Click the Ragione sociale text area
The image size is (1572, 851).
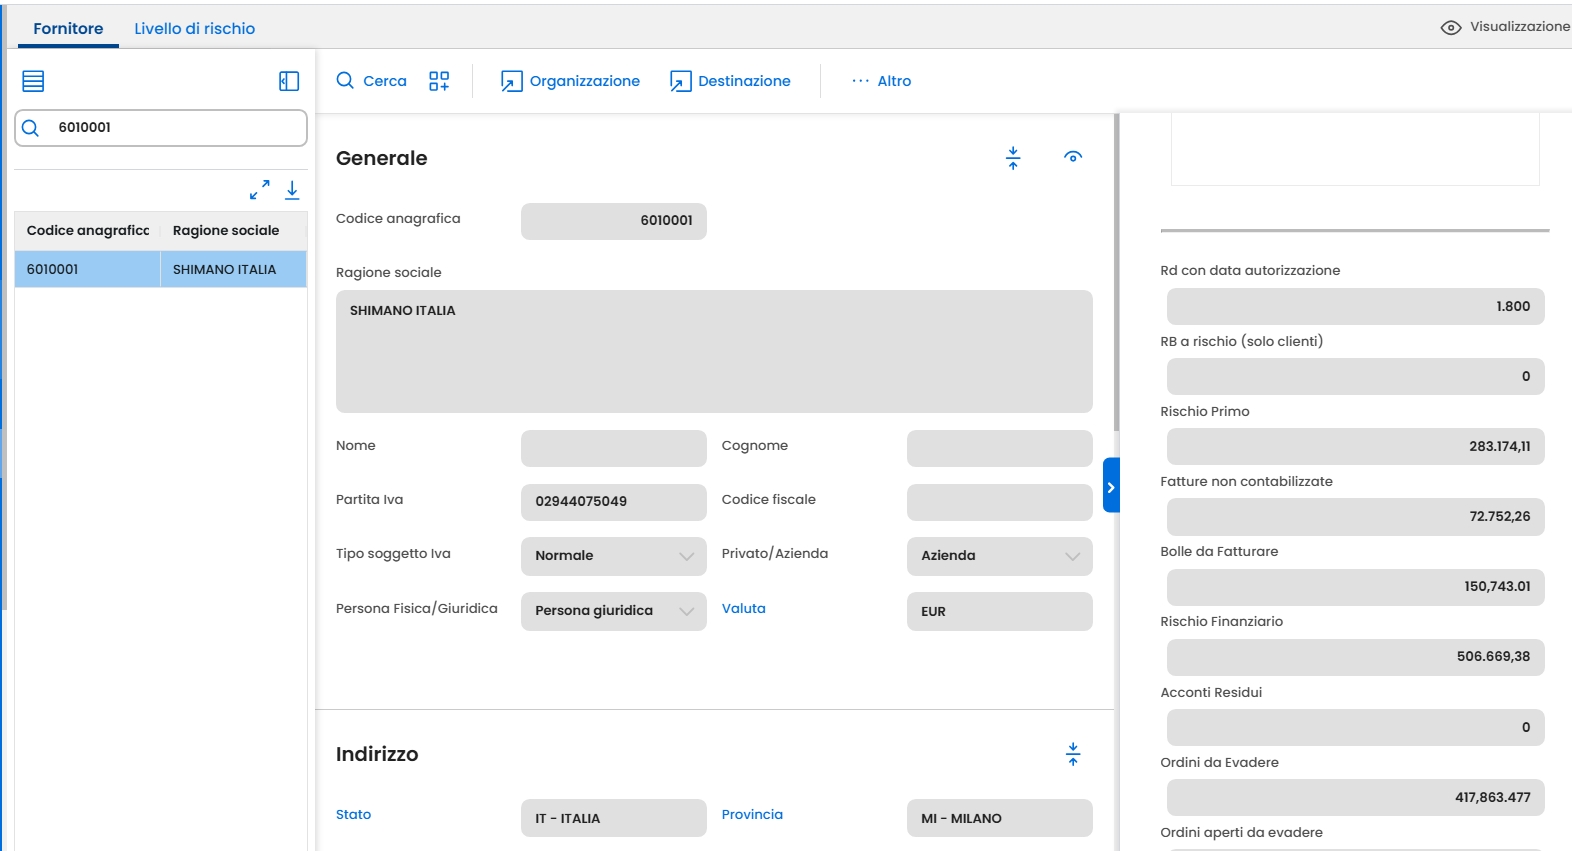(x=714, y=351)
